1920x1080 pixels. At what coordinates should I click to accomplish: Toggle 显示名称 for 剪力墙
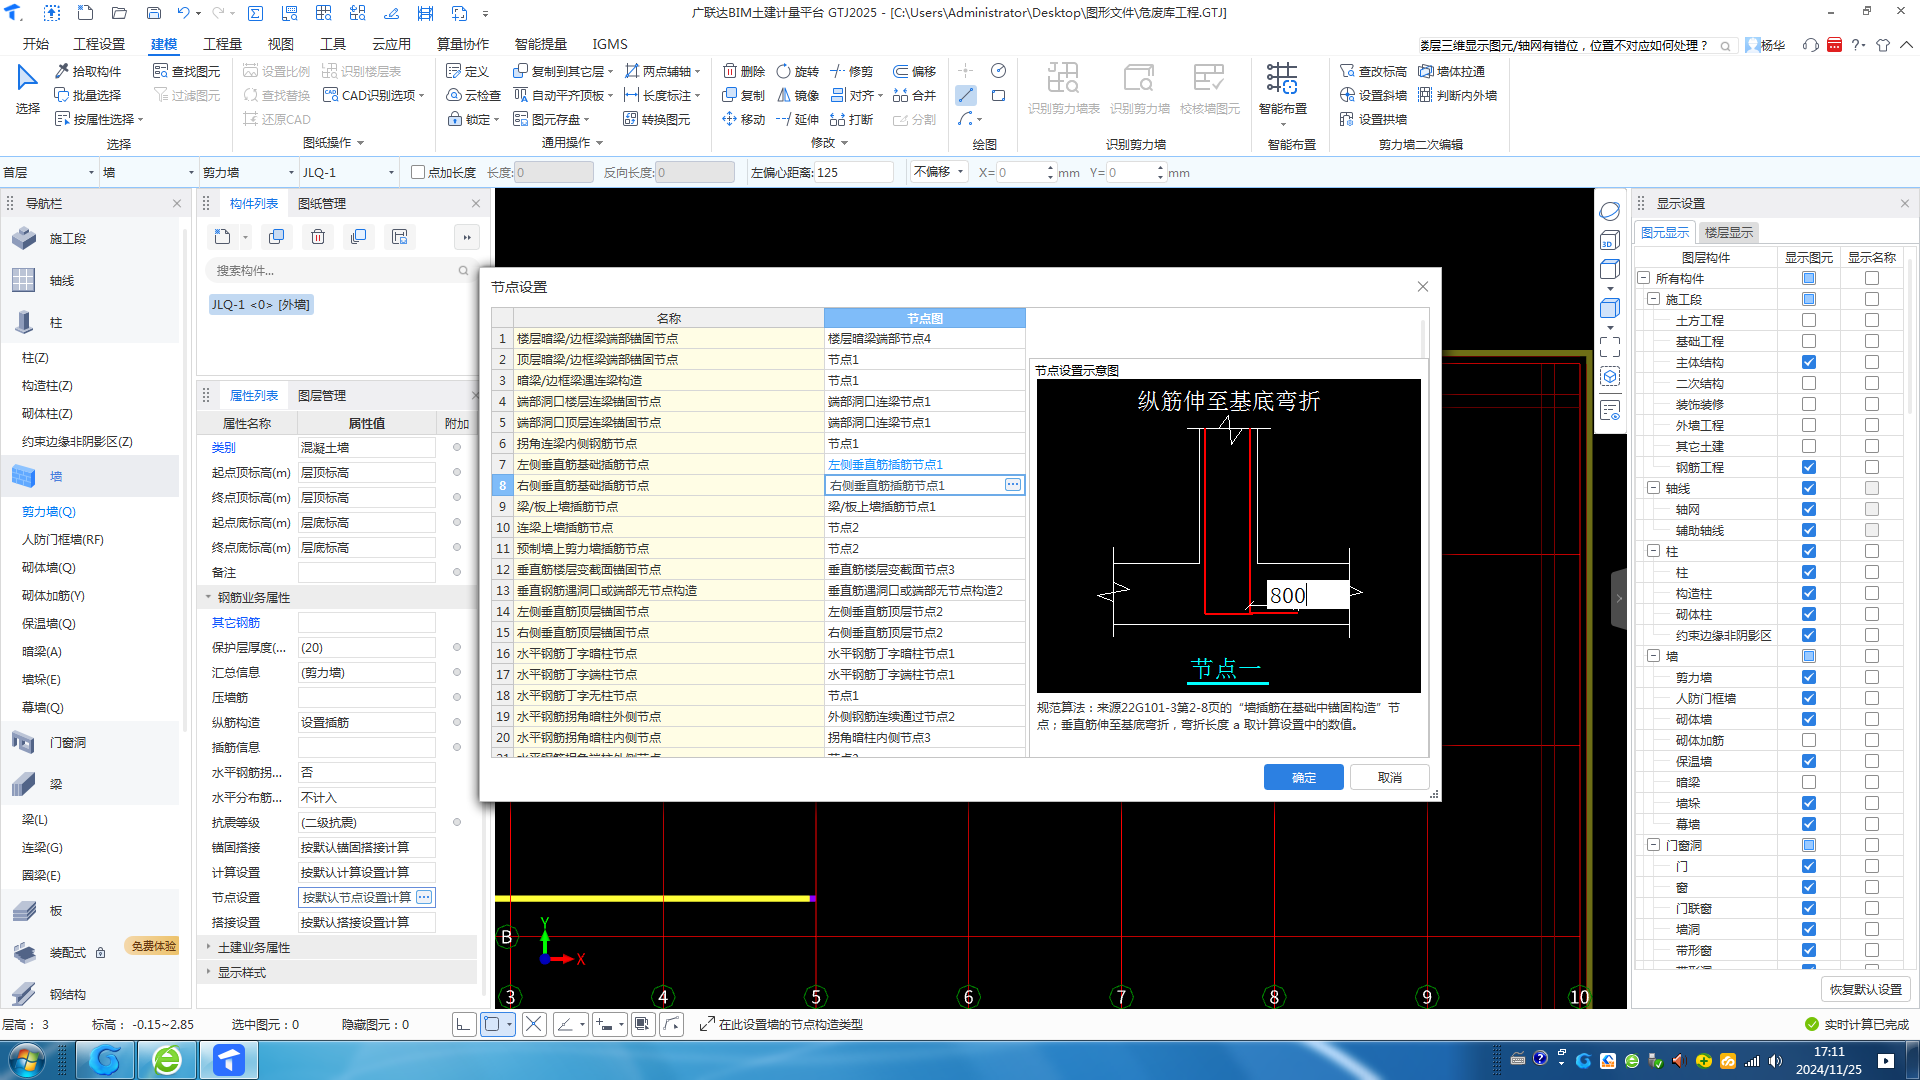point(1872,677)
